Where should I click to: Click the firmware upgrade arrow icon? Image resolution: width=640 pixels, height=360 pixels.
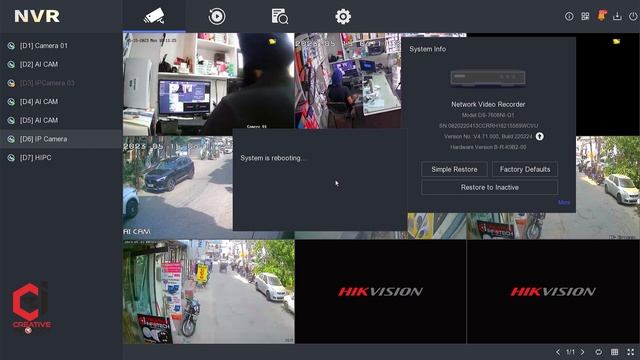coord(540,136)
